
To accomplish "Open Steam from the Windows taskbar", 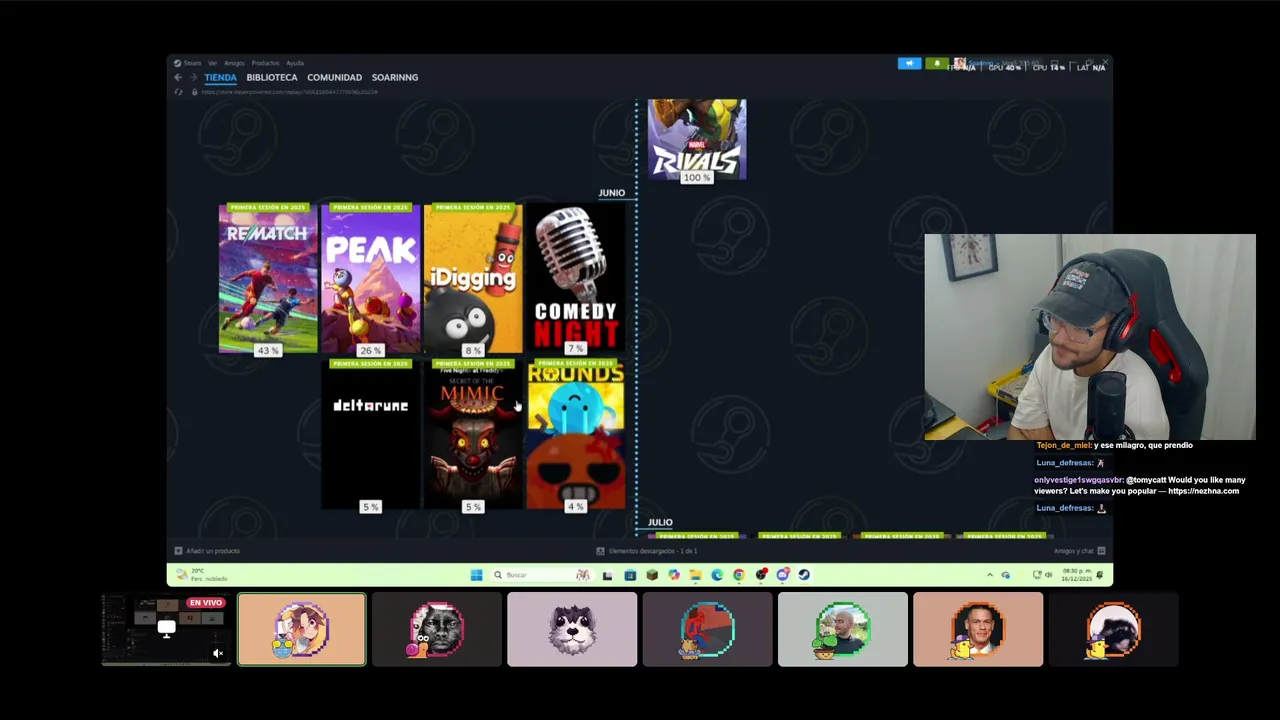I will [x=804, y=575].
